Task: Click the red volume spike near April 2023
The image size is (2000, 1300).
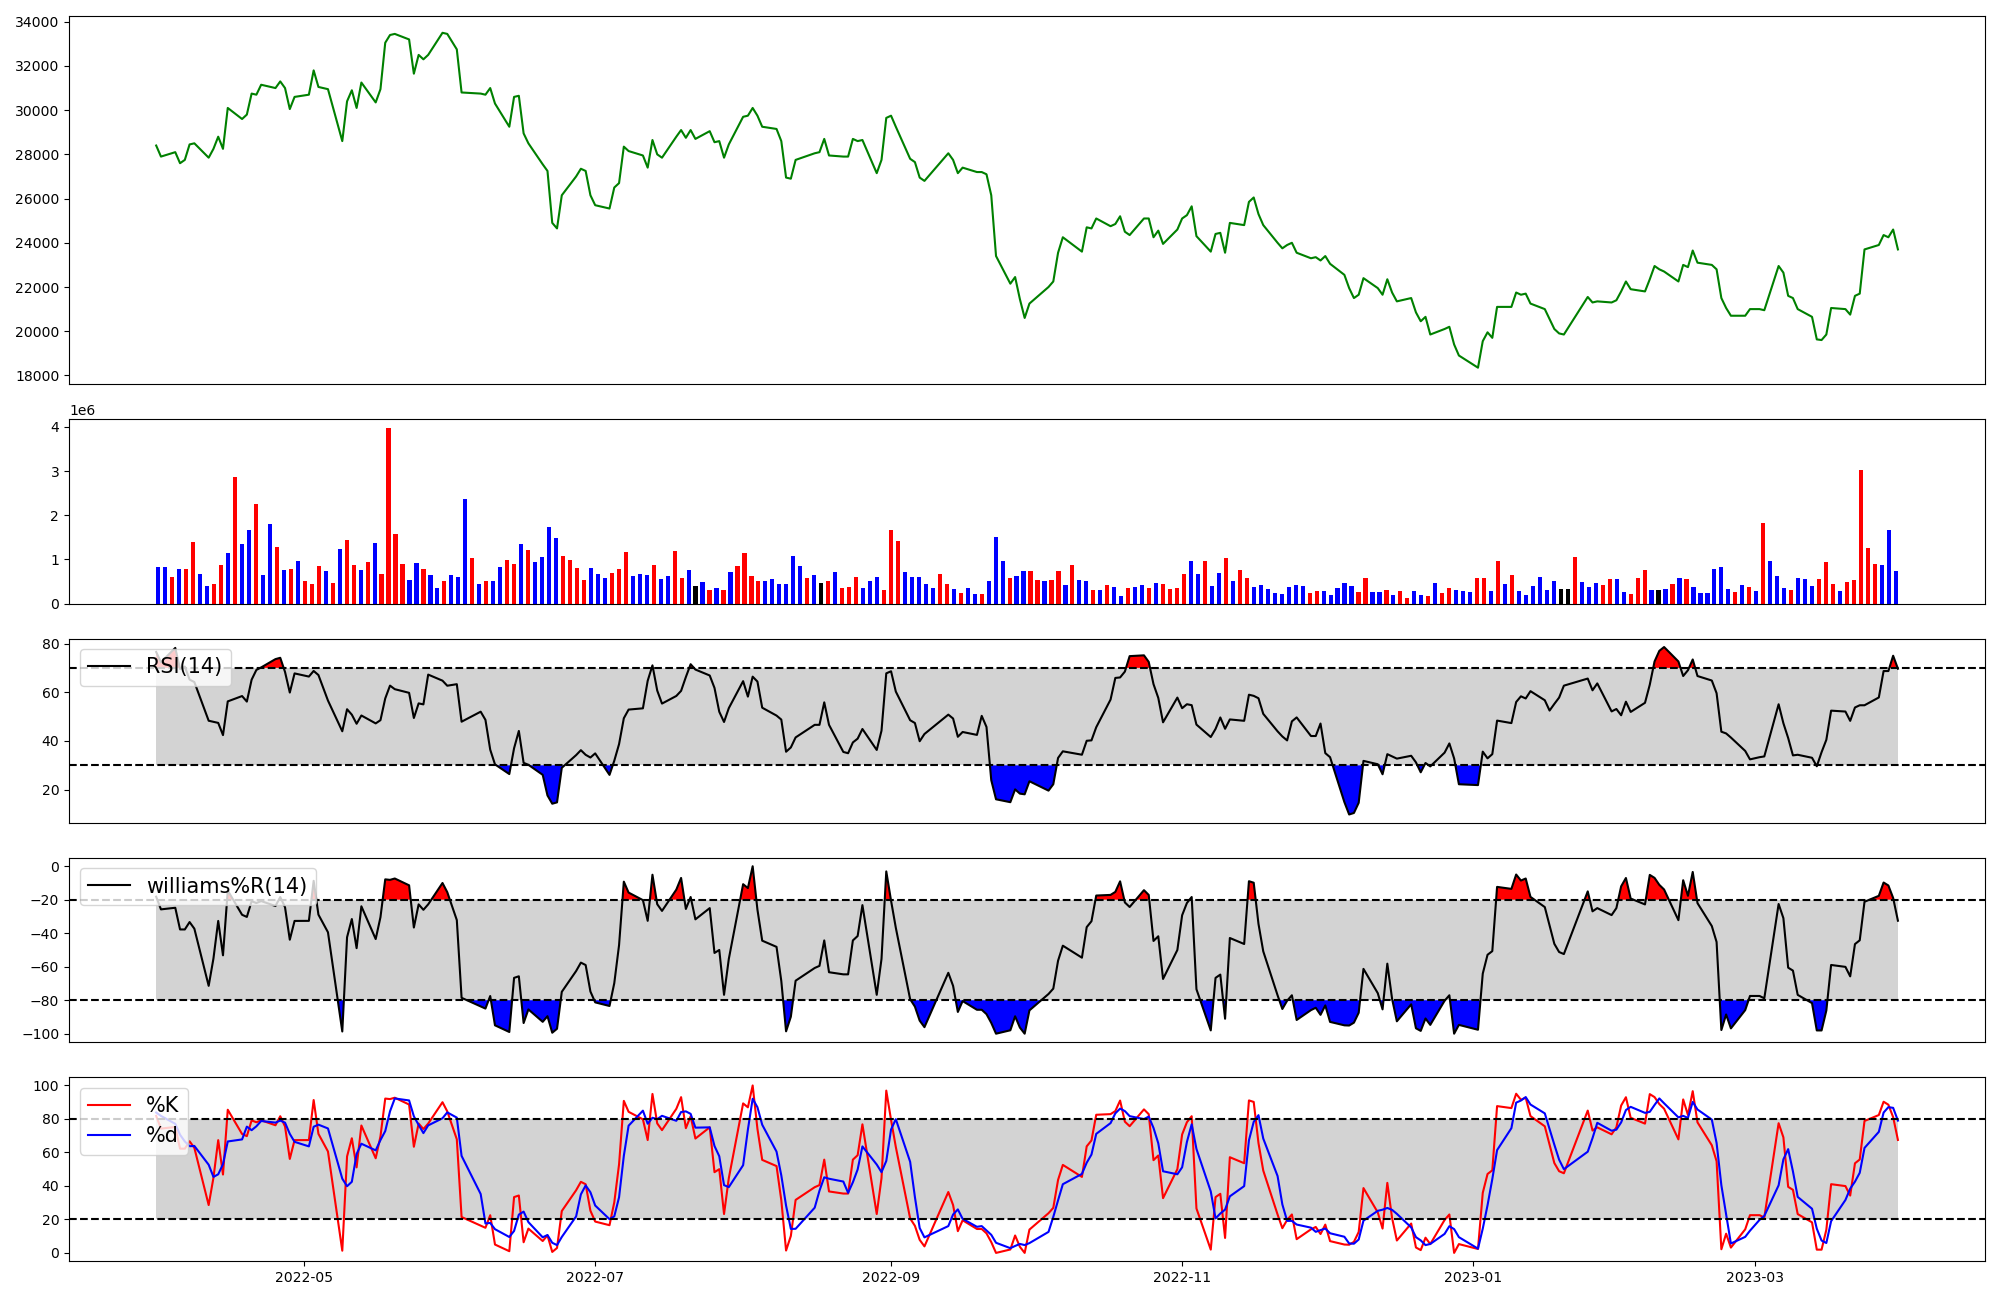Action: point(1860,535)
